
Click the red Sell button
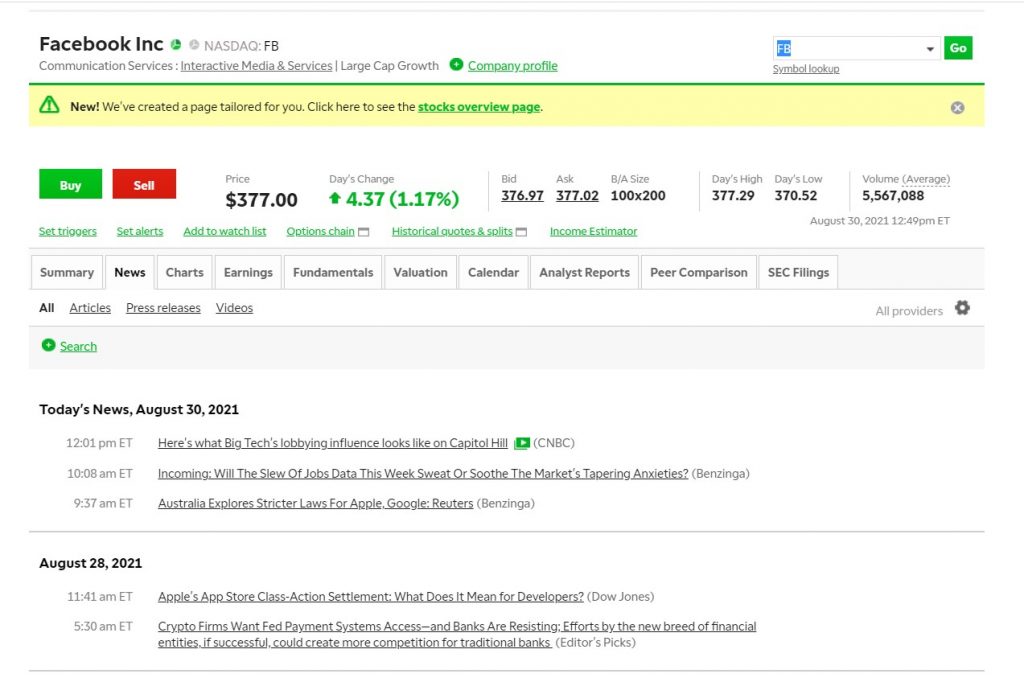coord(144,184)
